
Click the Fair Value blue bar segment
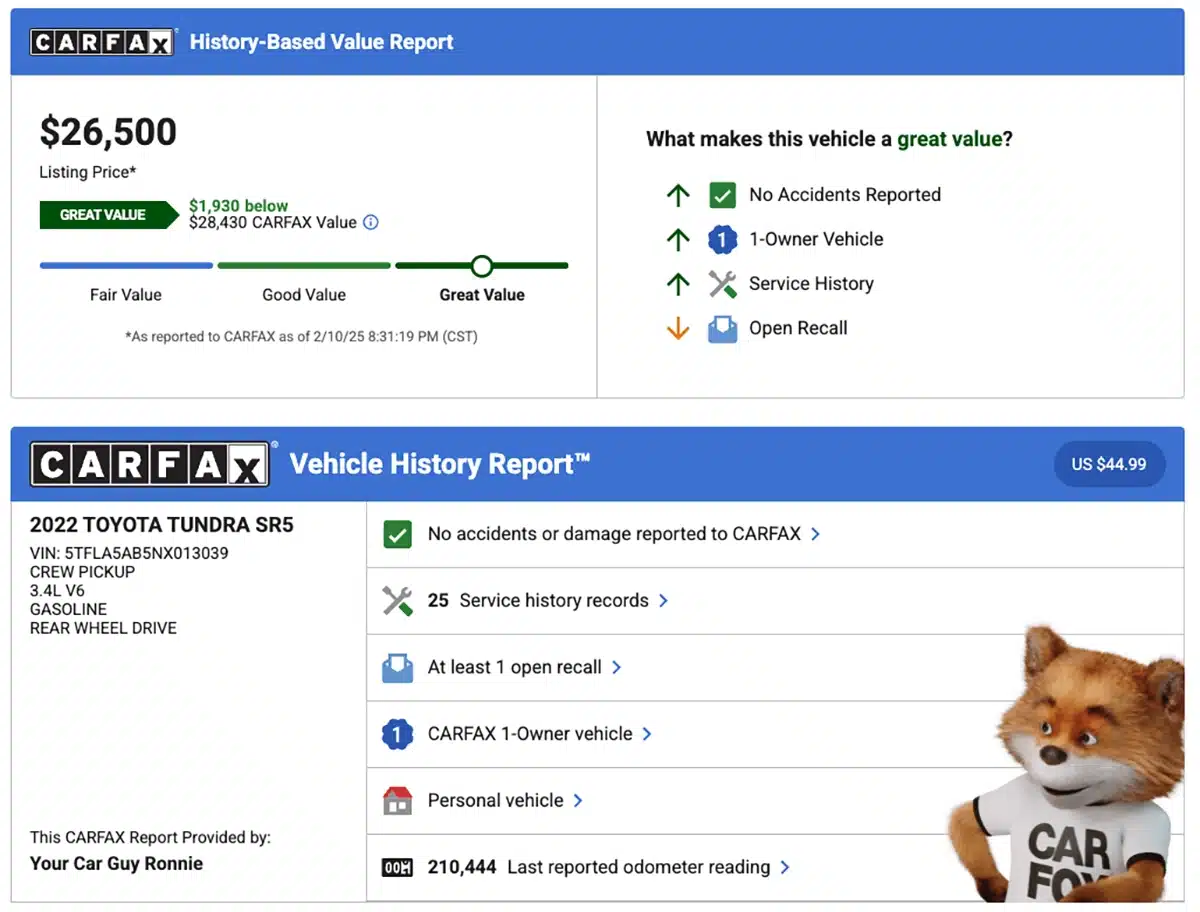coord(126,266)
